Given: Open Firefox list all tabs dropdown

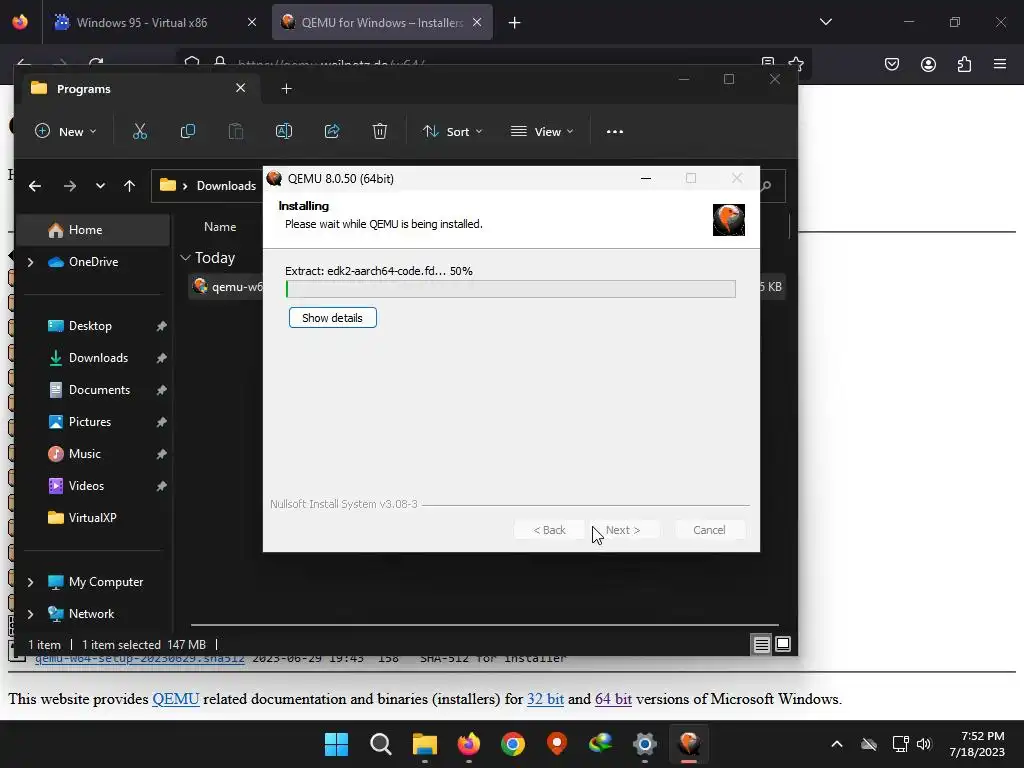Looking at the screenshot, I should pos(825,22).
